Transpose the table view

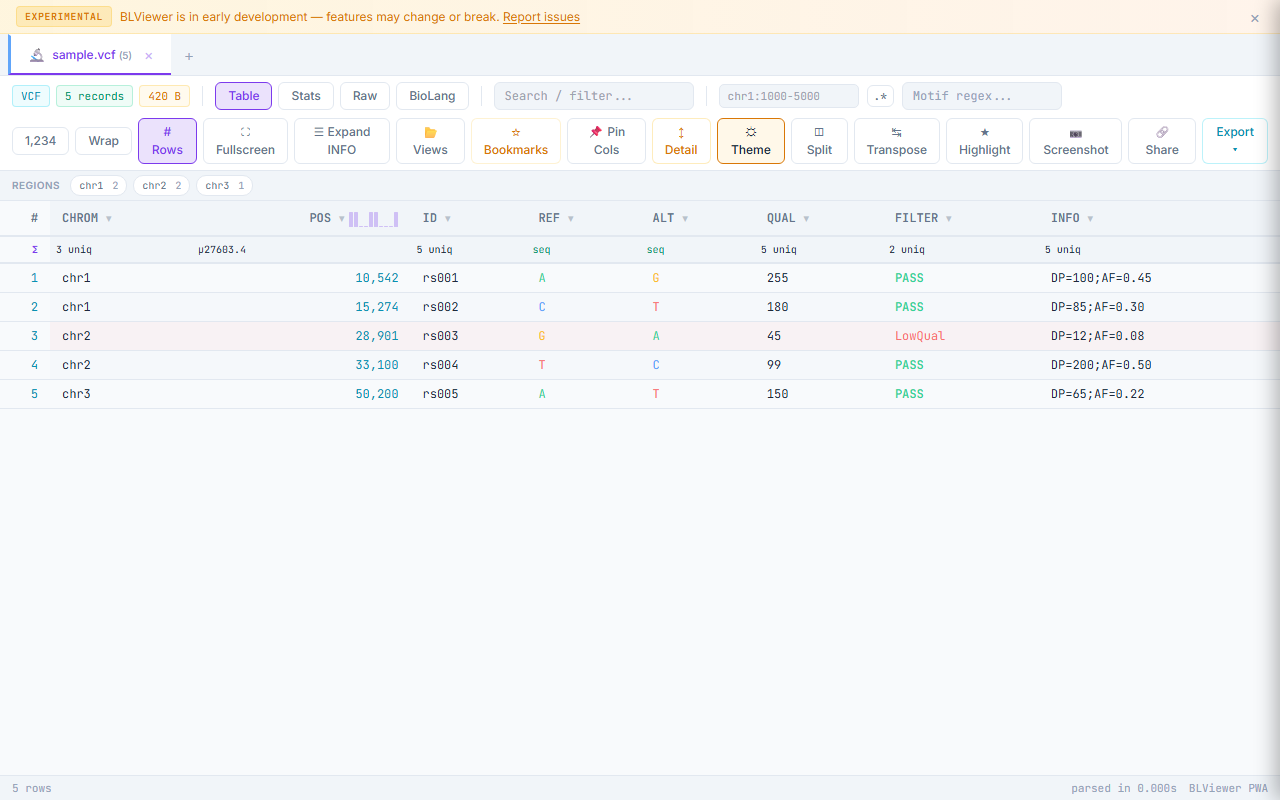click(896, 140)
